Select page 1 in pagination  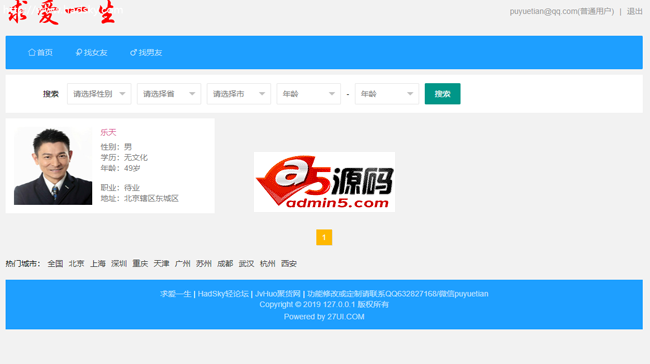324,237
